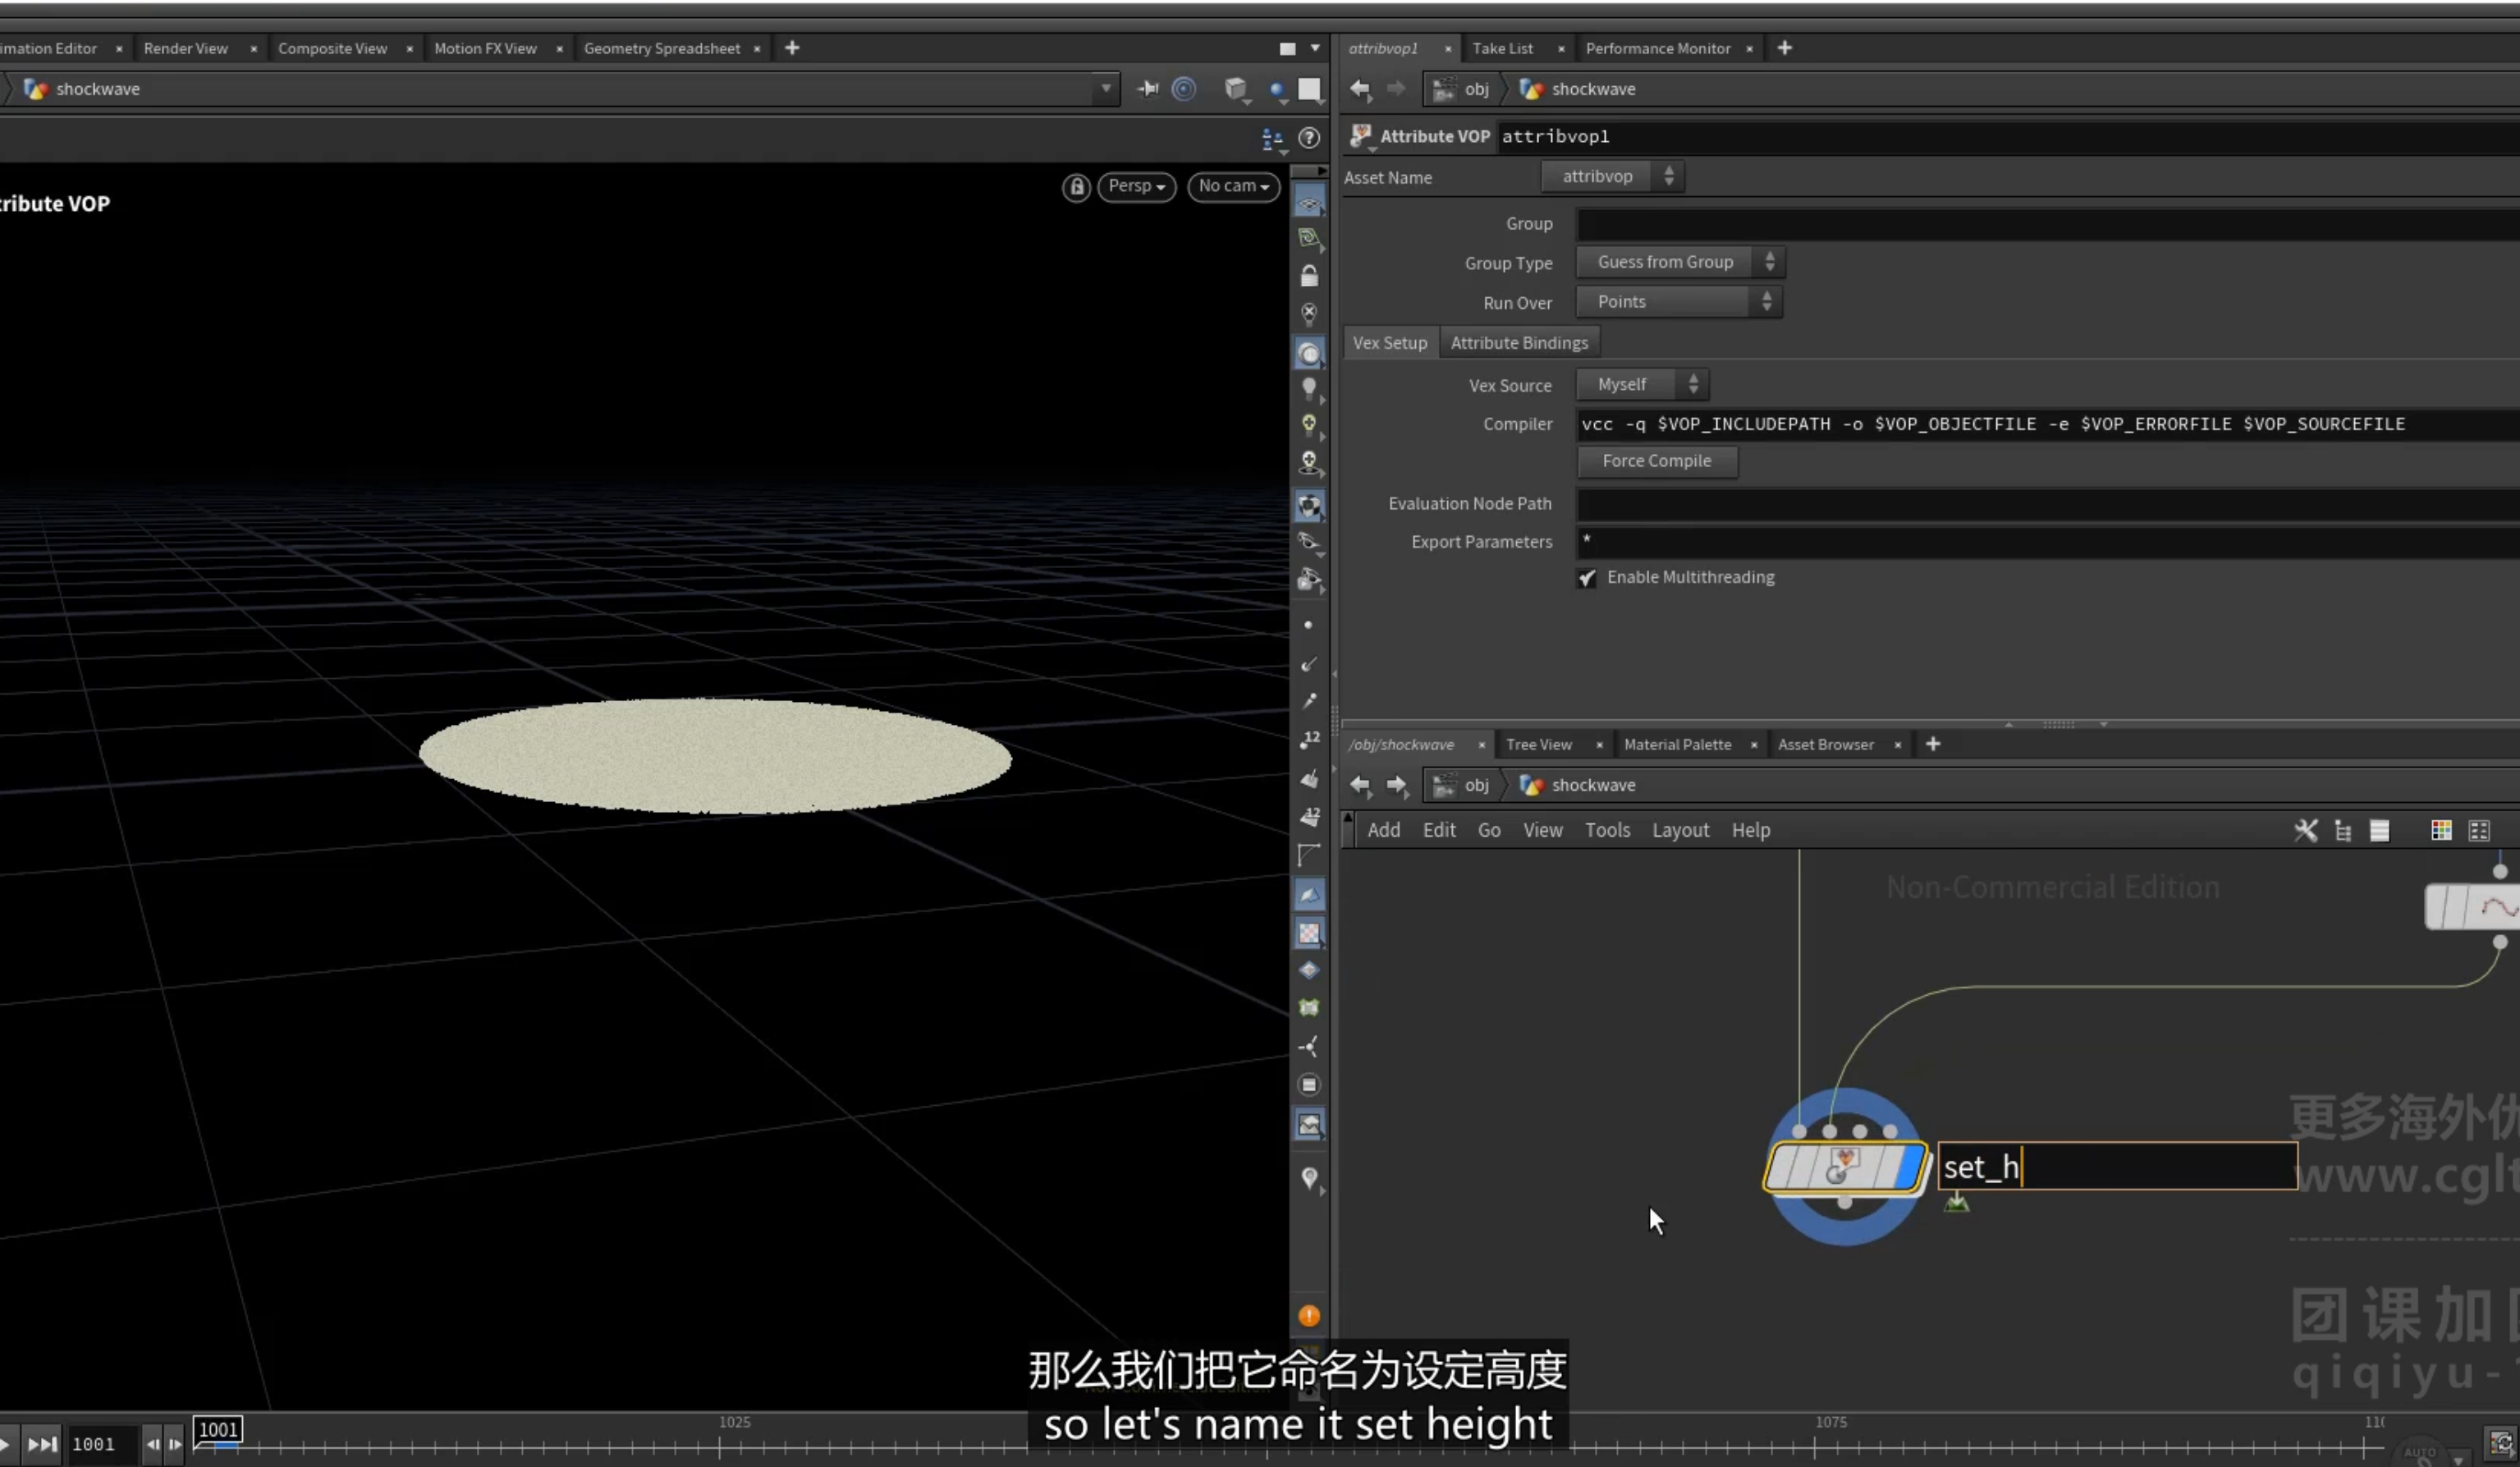Click the viewport help question-mark icon
This screenshot has width=2520, height=1467.
coord(1309,138)
